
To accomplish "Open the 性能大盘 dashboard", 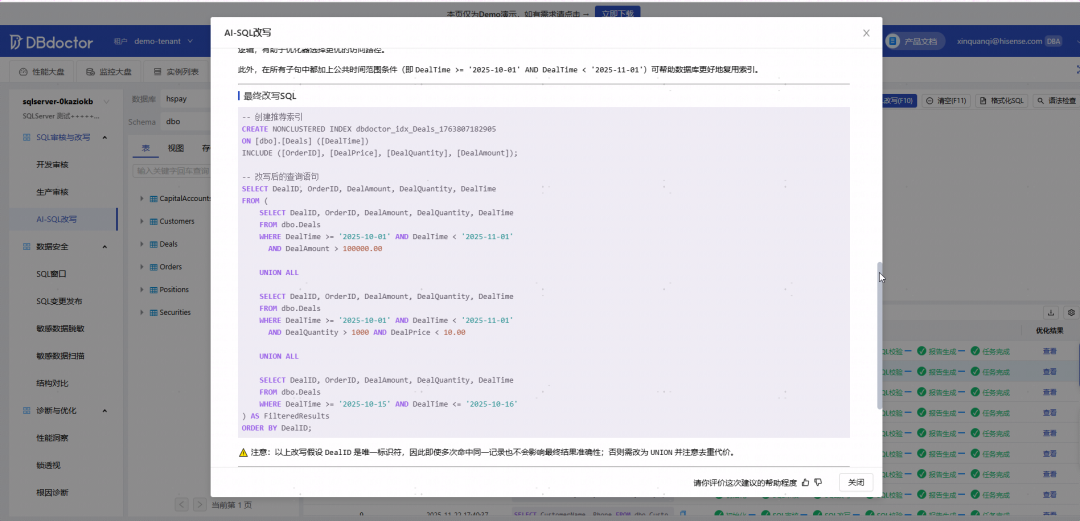I will click(x=41, y=72).
